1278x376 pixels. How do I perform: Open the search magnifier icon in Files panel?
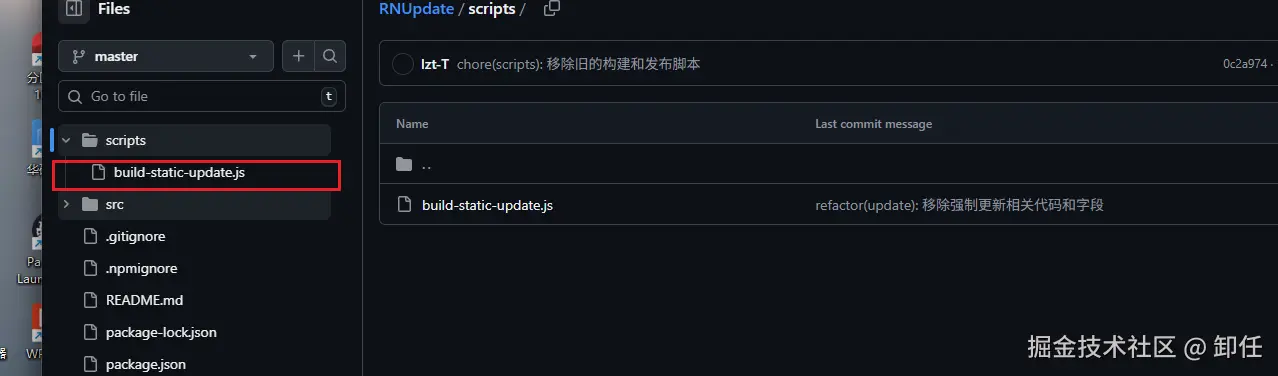coord(330,57)
